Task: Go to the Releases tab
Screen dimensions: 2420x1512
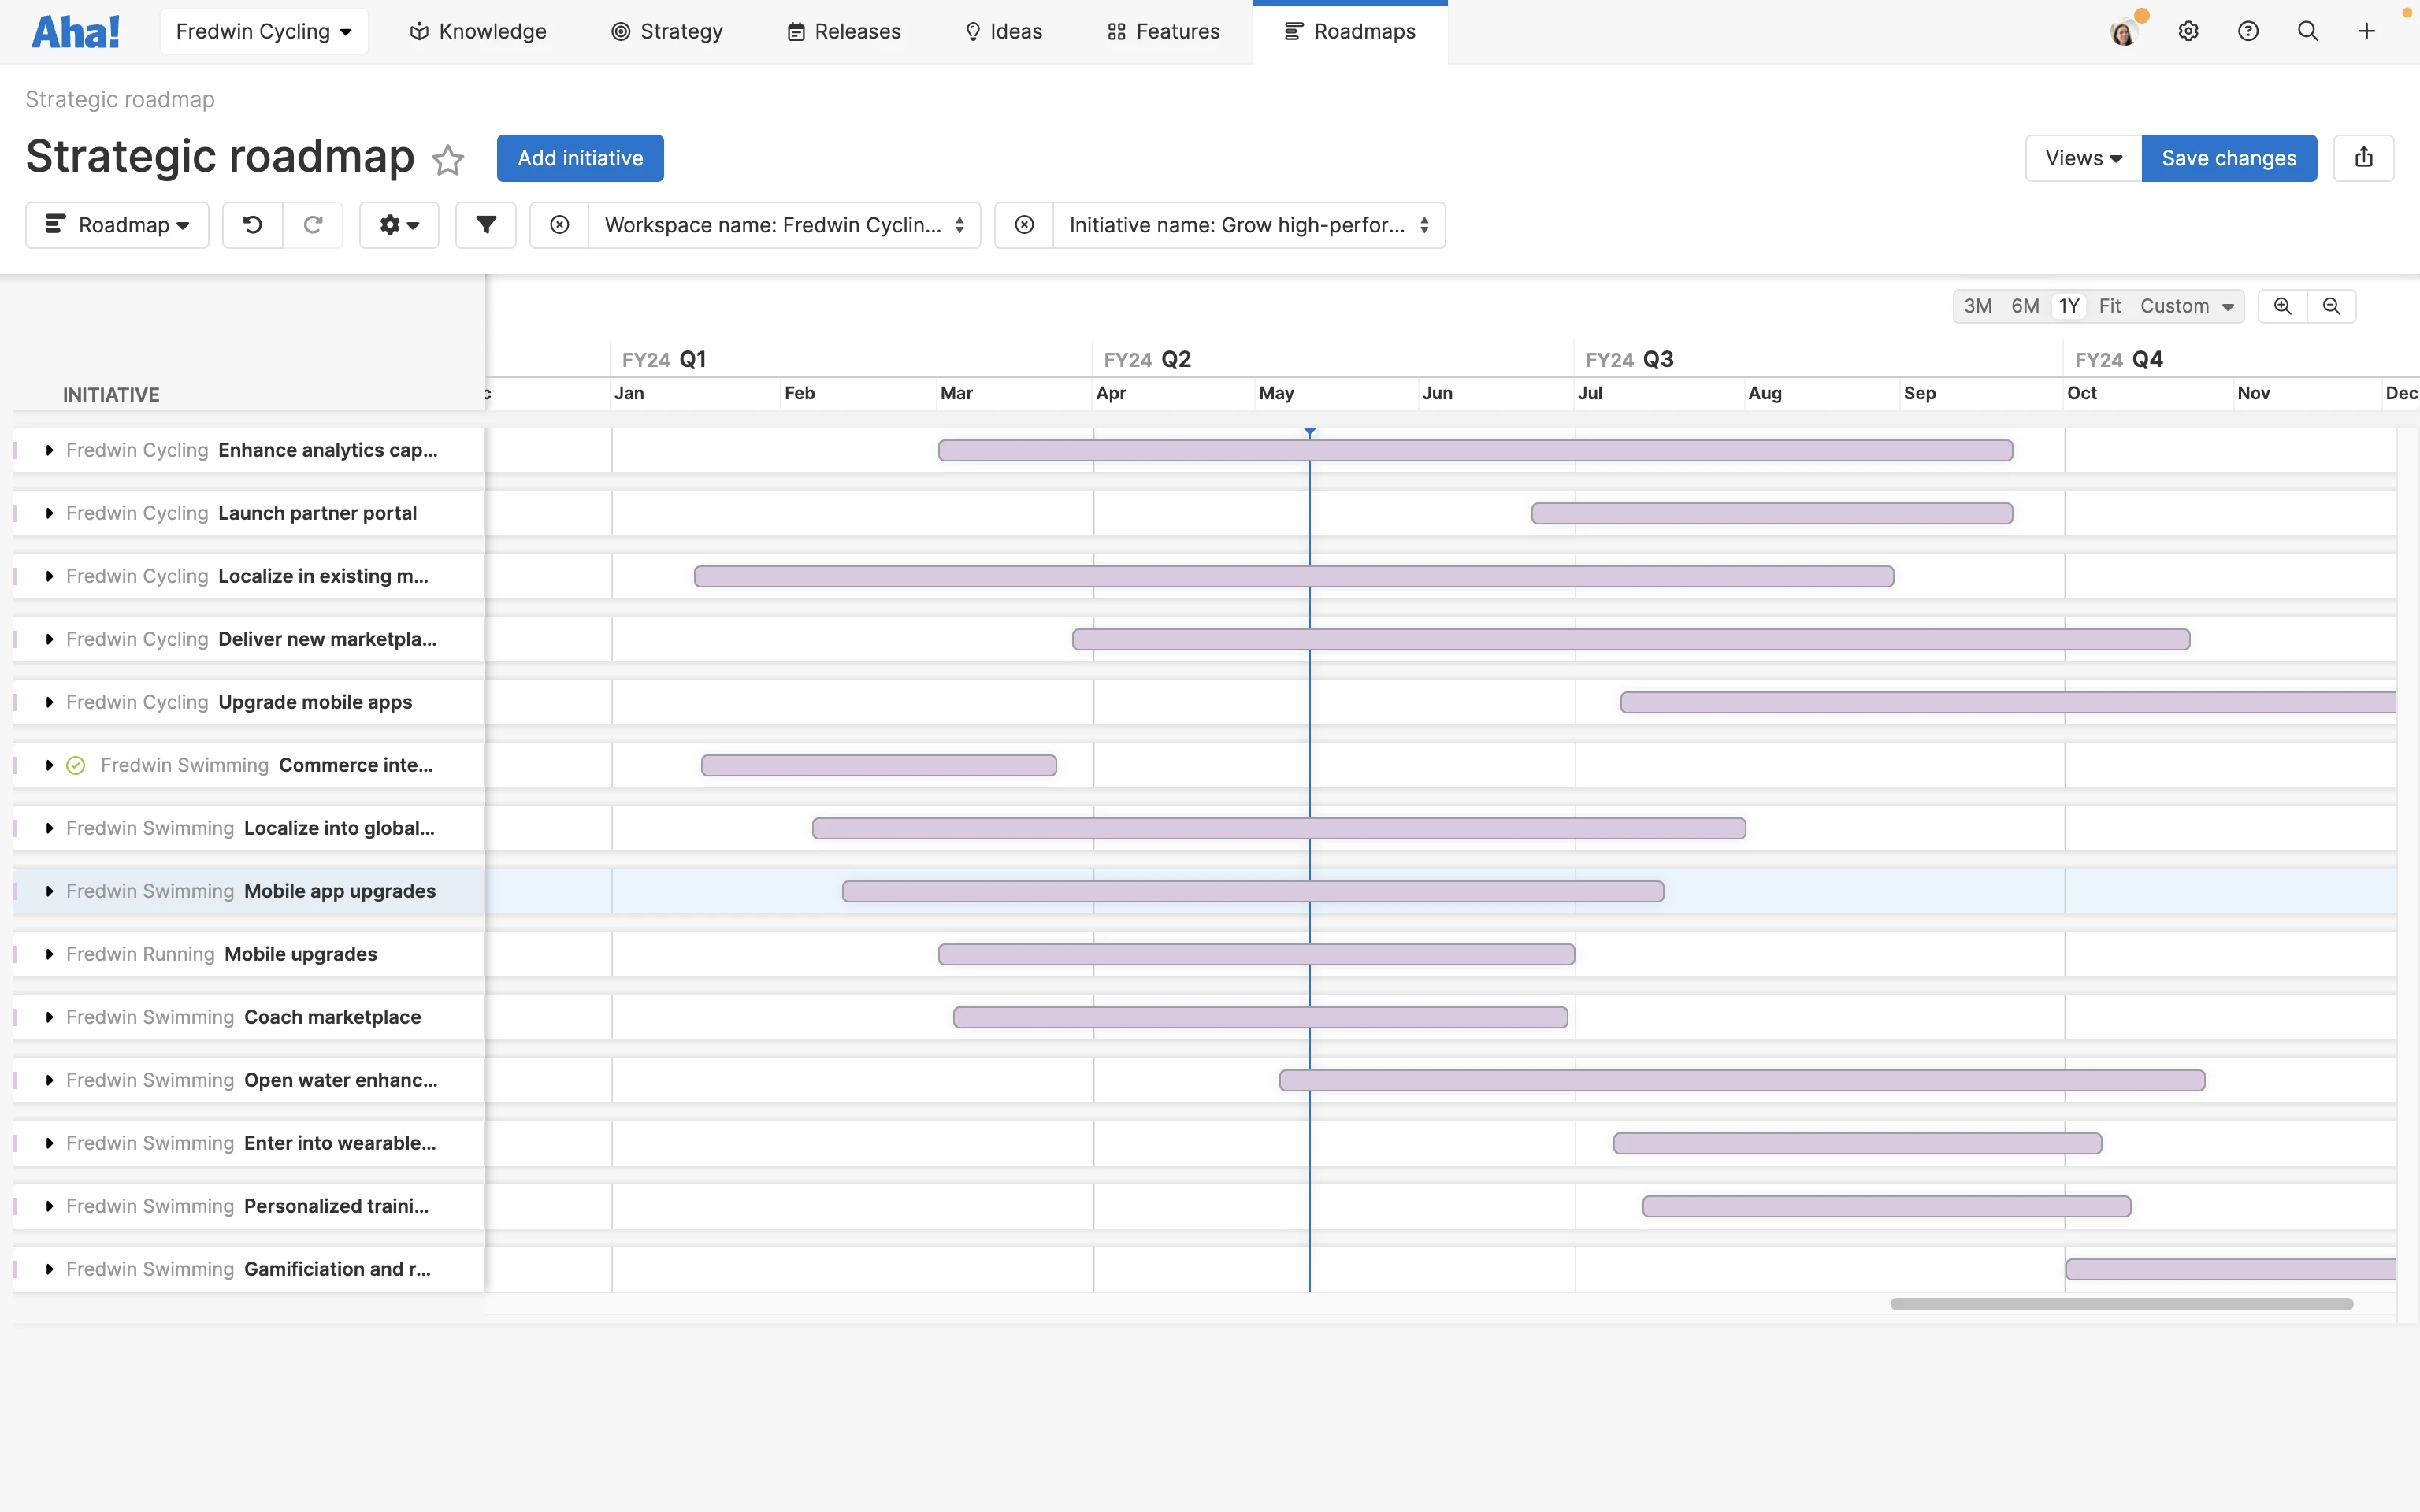Action: (x=844, y=31)
